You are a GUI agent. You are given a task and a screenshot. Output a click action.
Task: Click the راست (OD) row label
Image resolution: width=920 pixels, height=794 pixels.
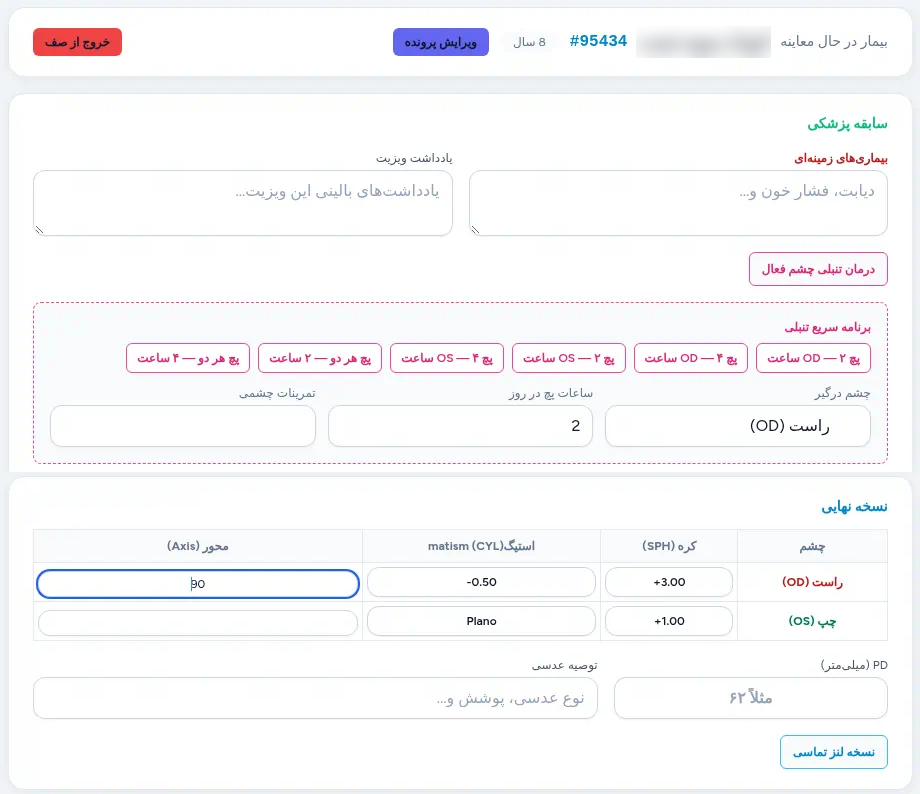coord(812,582)
